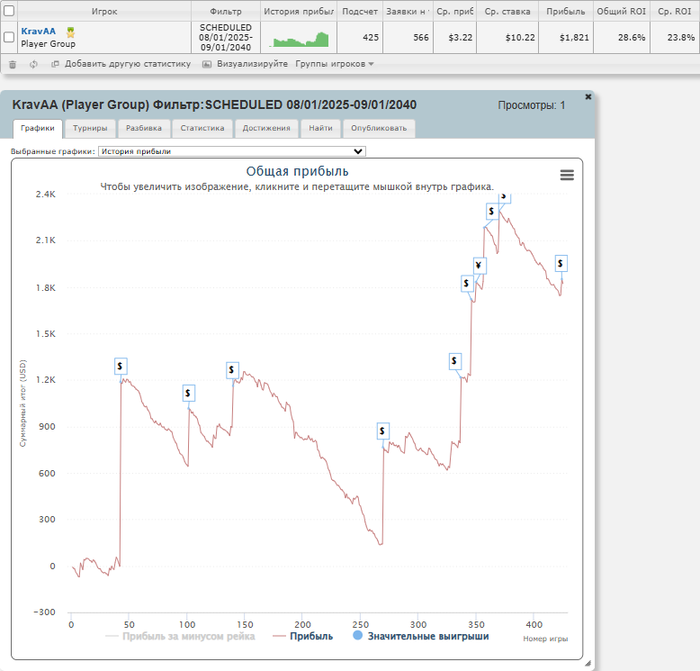Click the ¥ yen win flag marker
Viewport: 700px width, 671px height.
point(479,266)
